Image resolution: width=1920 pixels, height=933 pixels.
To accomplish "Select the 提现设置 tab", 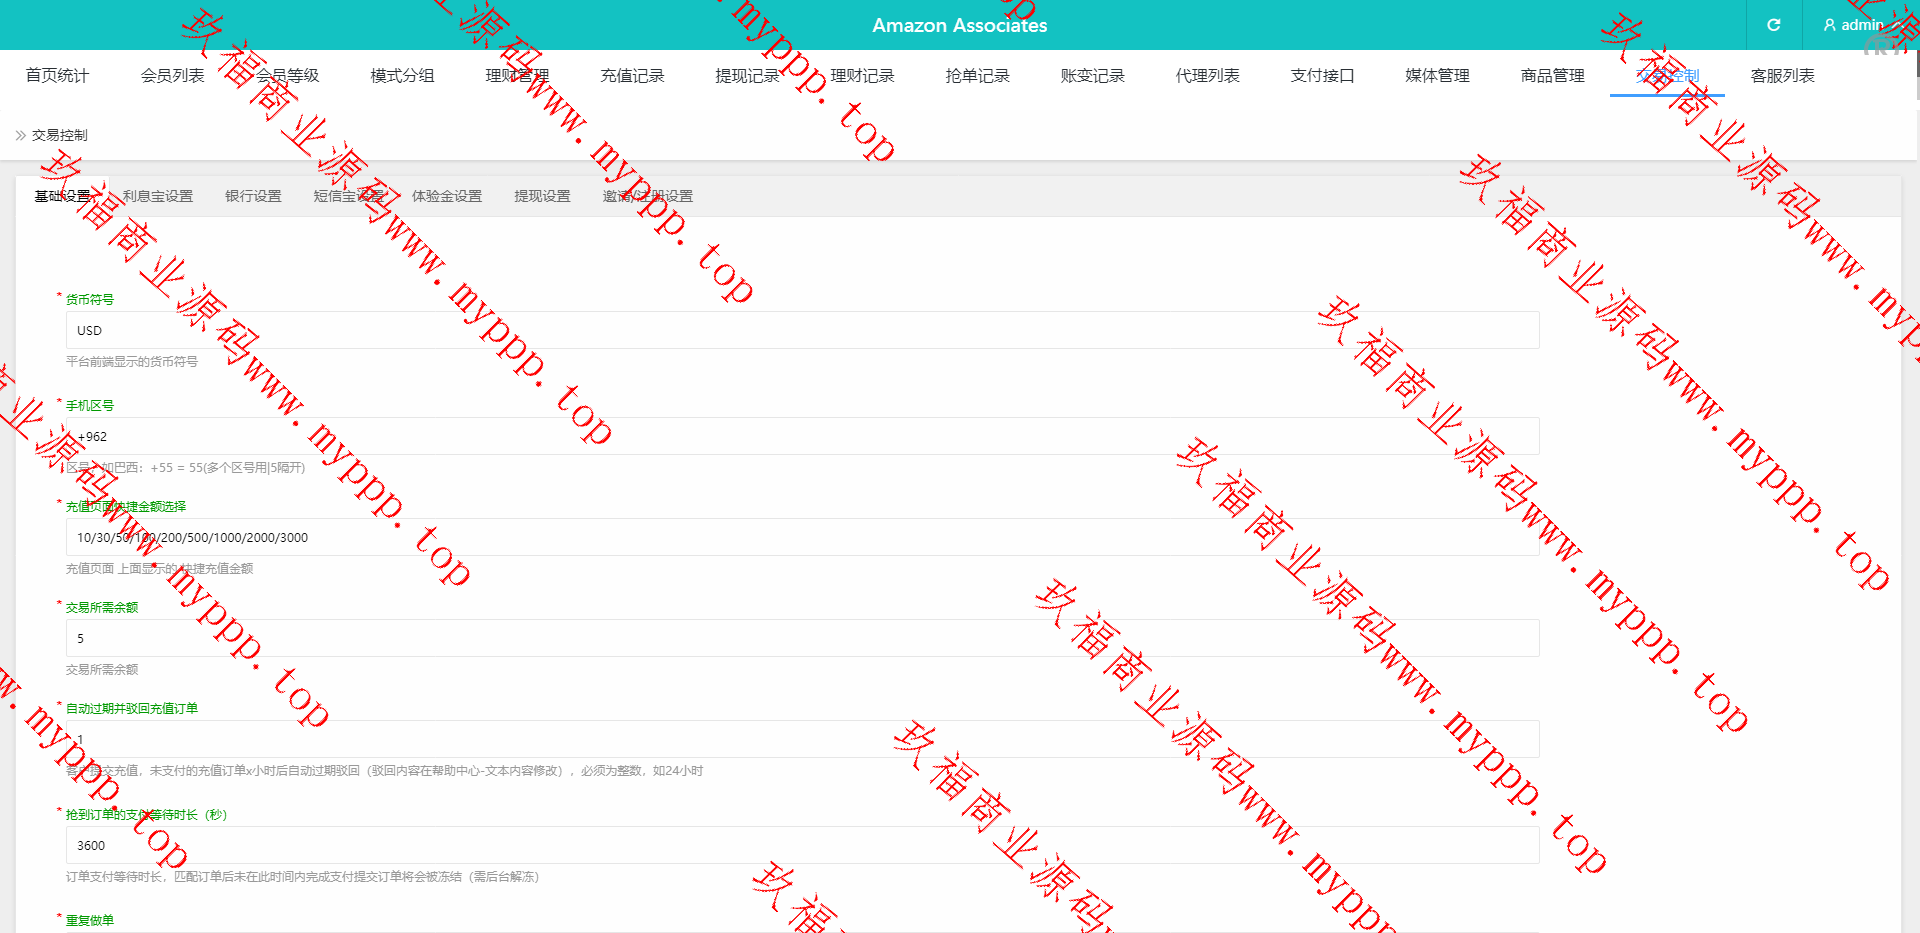I will [542, 196].
